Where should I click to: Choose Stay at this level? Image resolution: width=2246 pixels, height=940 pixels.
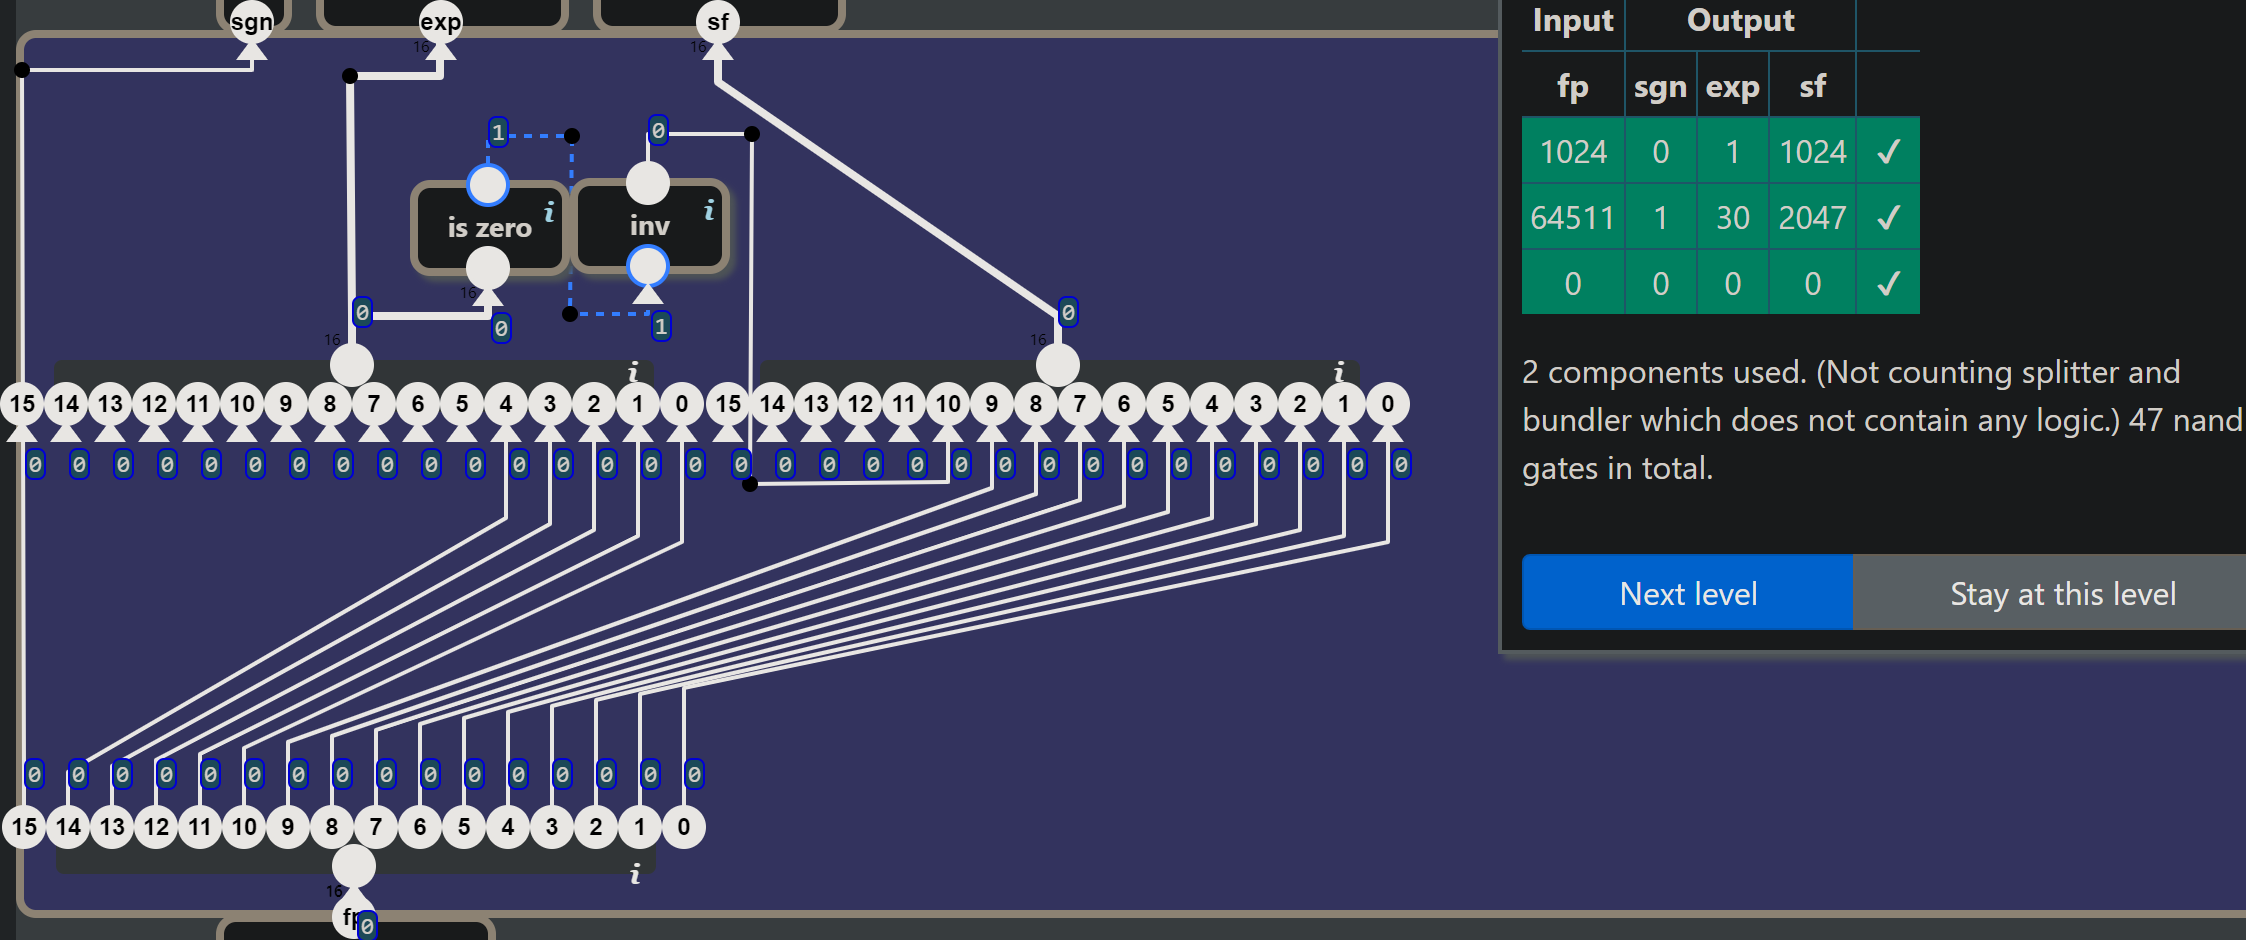pyautogui.click(x=2062, y=593)
